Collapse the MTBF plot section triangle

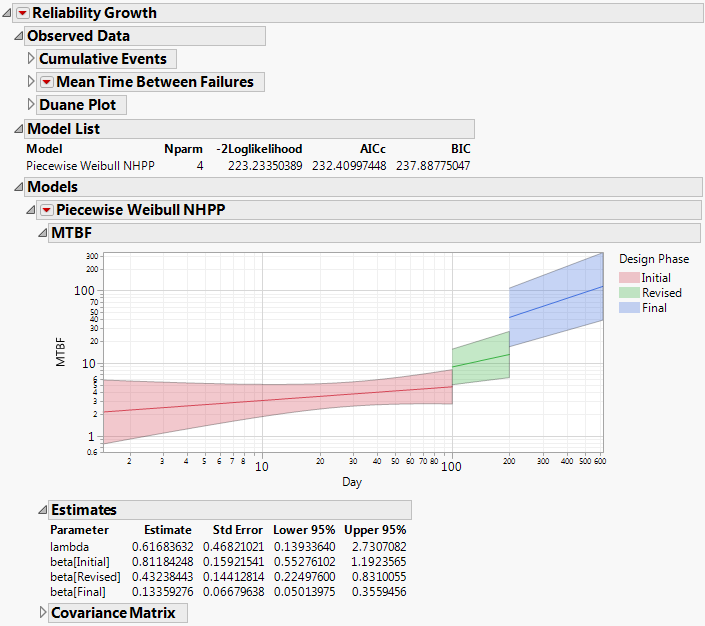click(42, 233)
